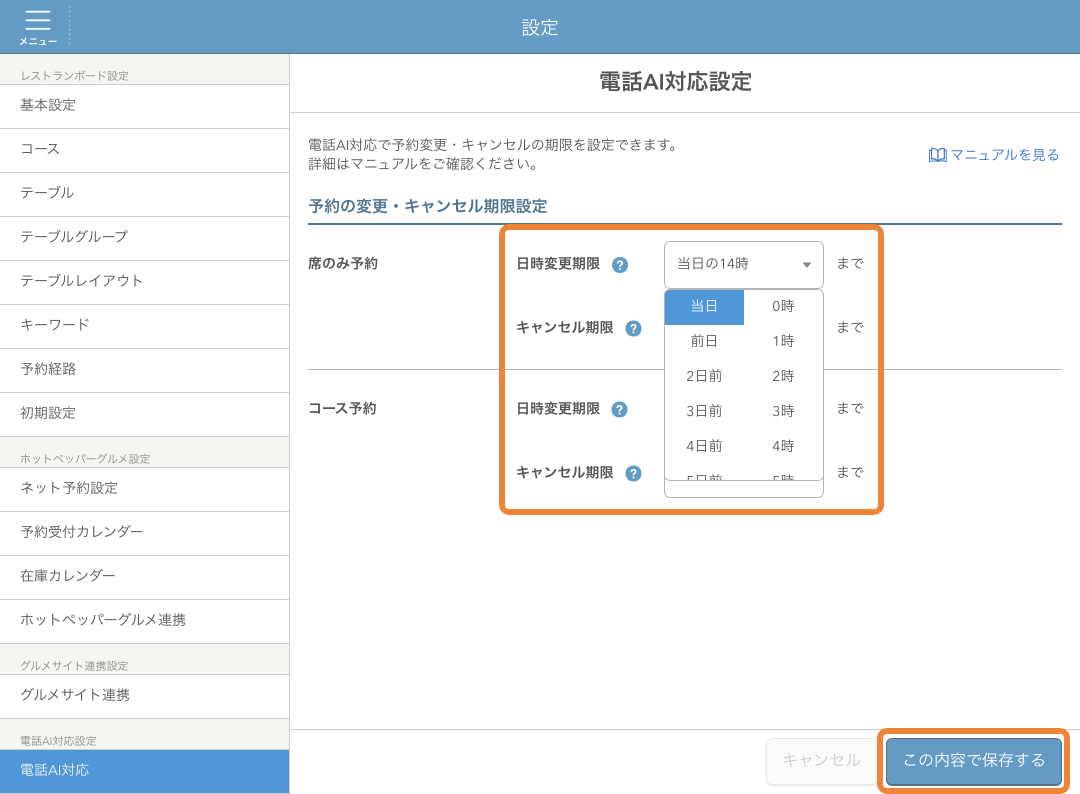
Task: Click the キャンセル button
Action: point(821,761)
